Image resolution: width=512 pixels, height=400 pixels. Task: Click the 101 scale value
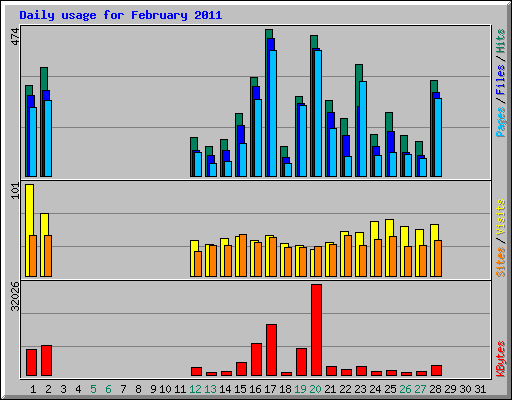tap(15, 191)
